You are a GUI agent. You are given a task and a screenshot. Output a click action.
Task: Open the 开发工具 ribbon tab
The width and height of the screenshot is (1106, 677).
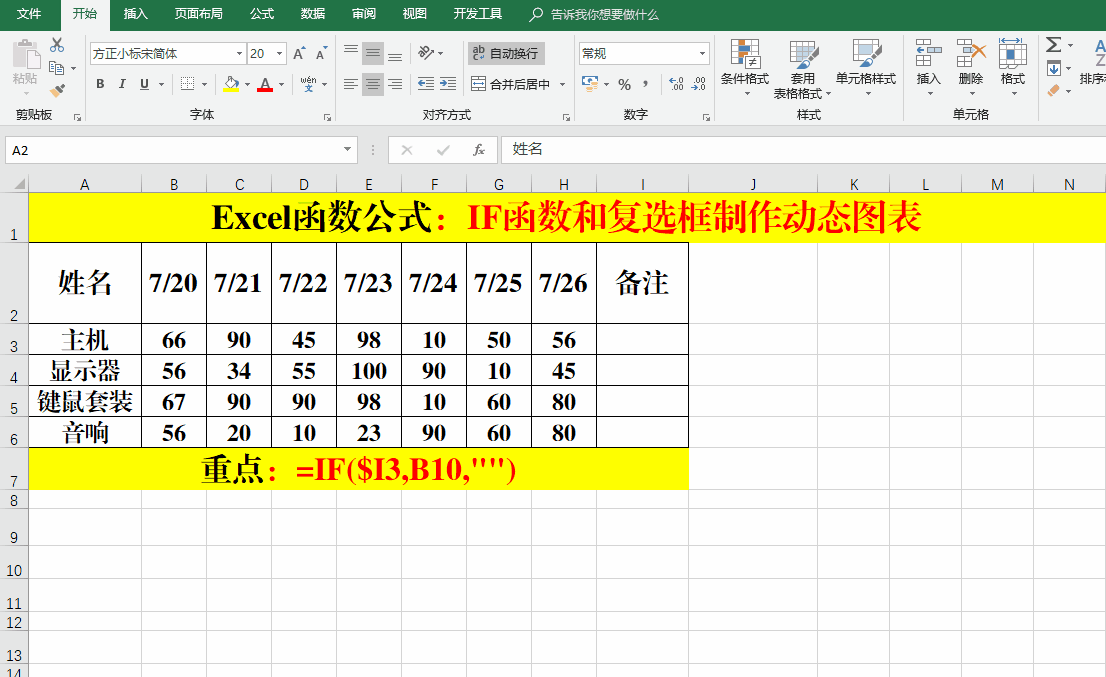(477, 14)
